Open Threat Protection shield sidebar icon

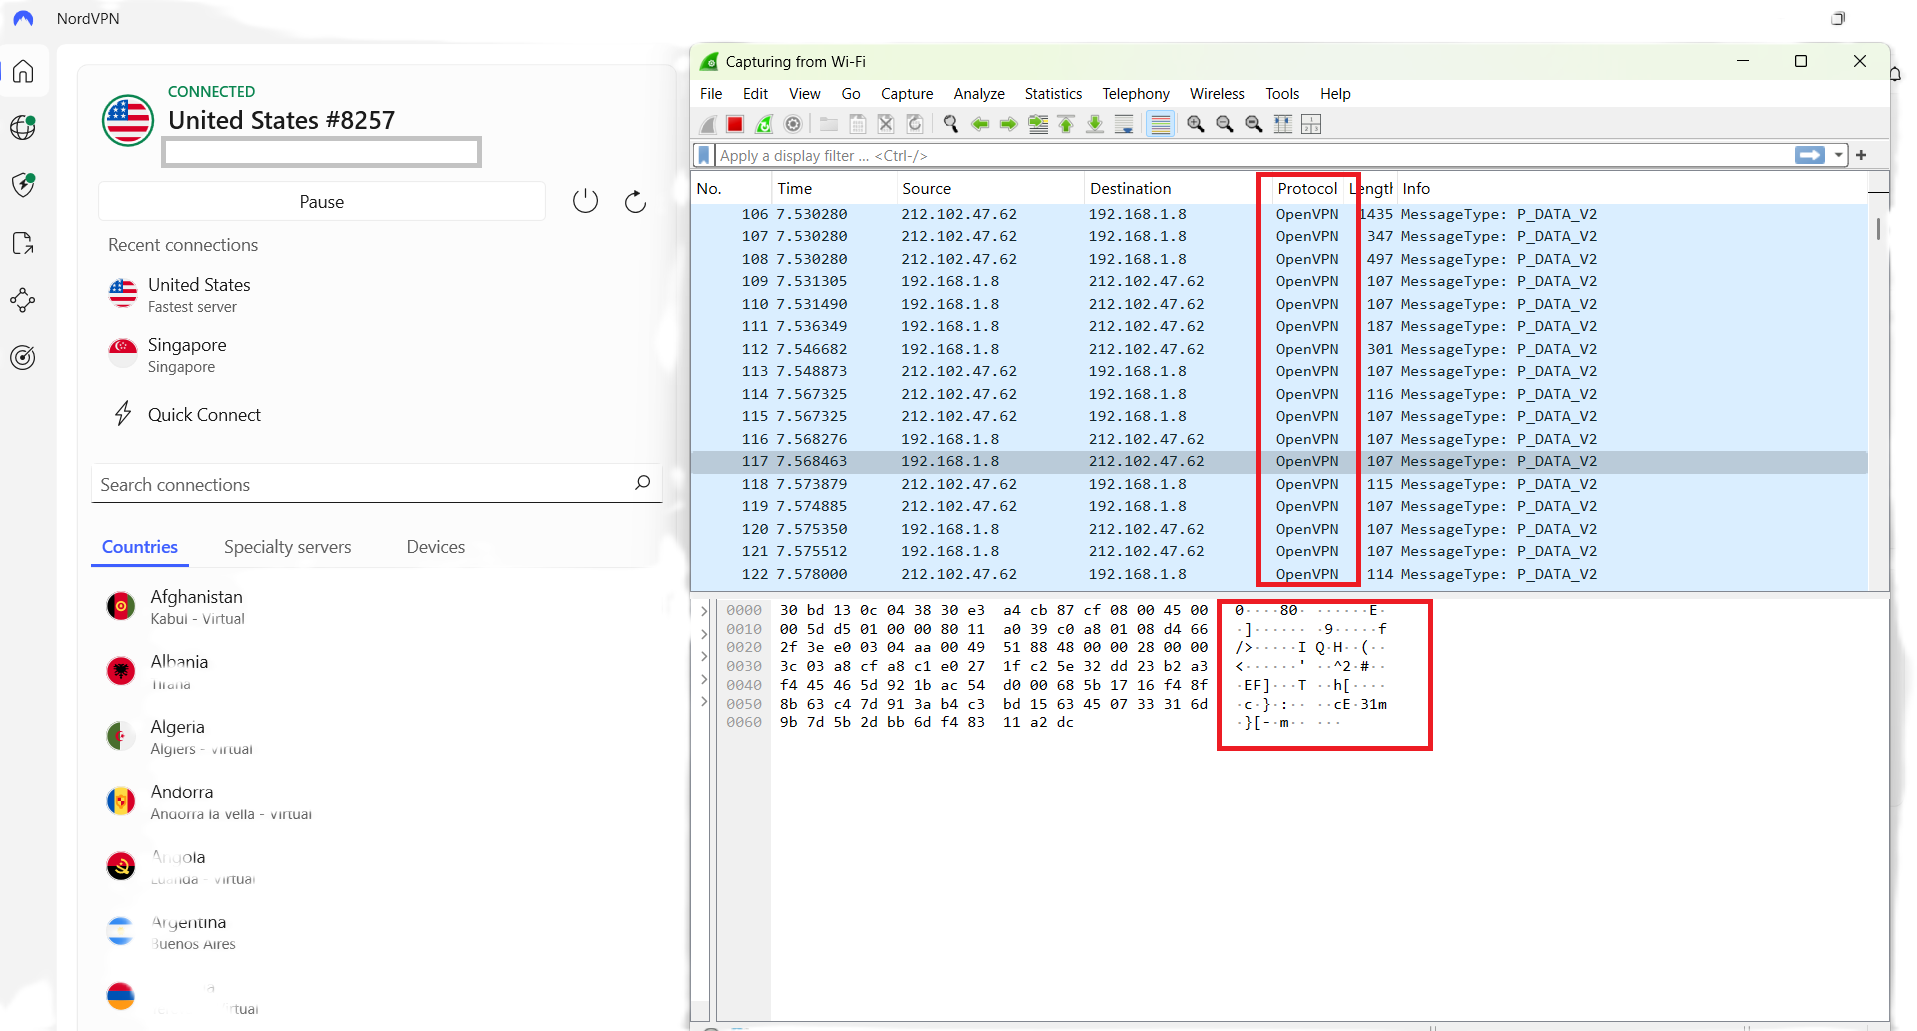click(x=23, y=185)
